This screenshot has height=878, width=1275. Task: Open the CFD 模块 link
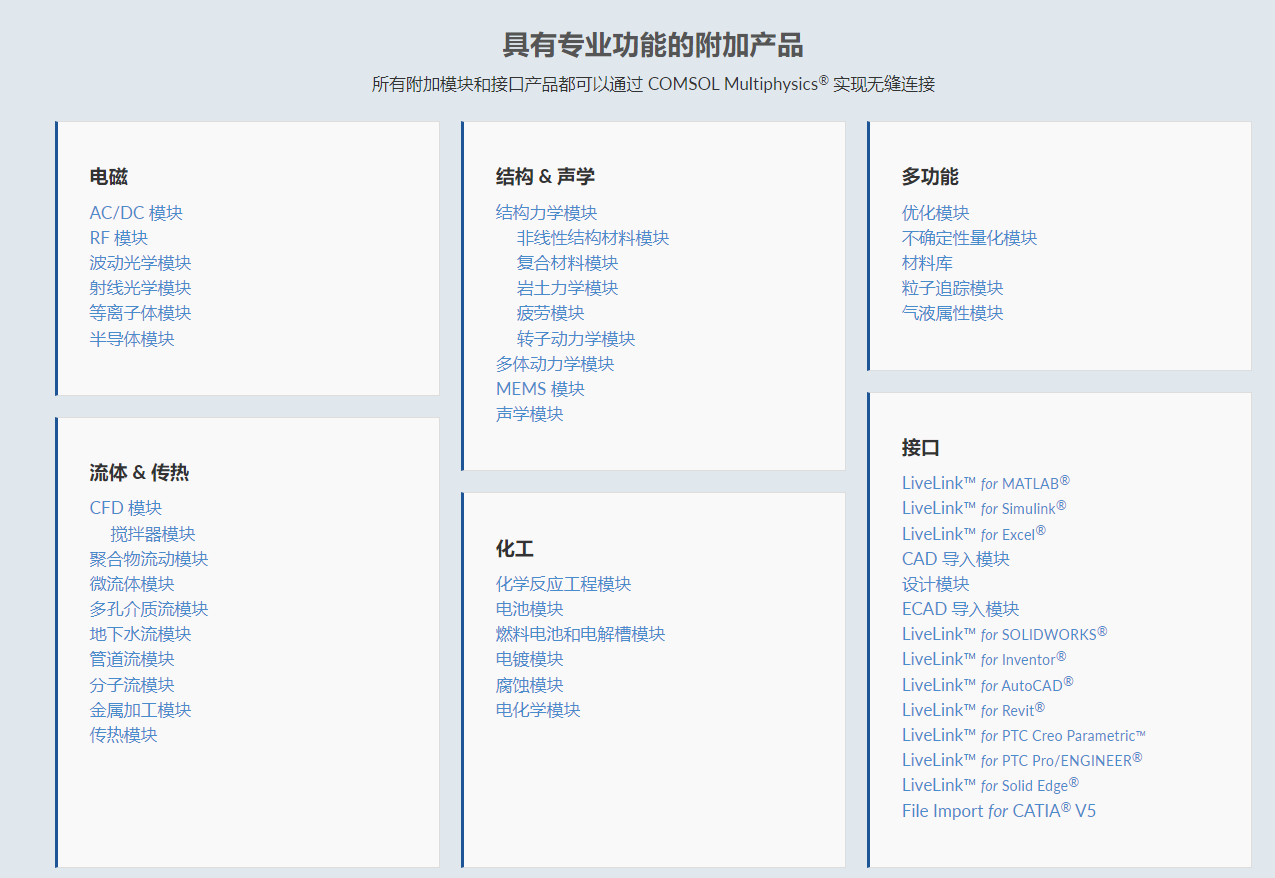126,508
